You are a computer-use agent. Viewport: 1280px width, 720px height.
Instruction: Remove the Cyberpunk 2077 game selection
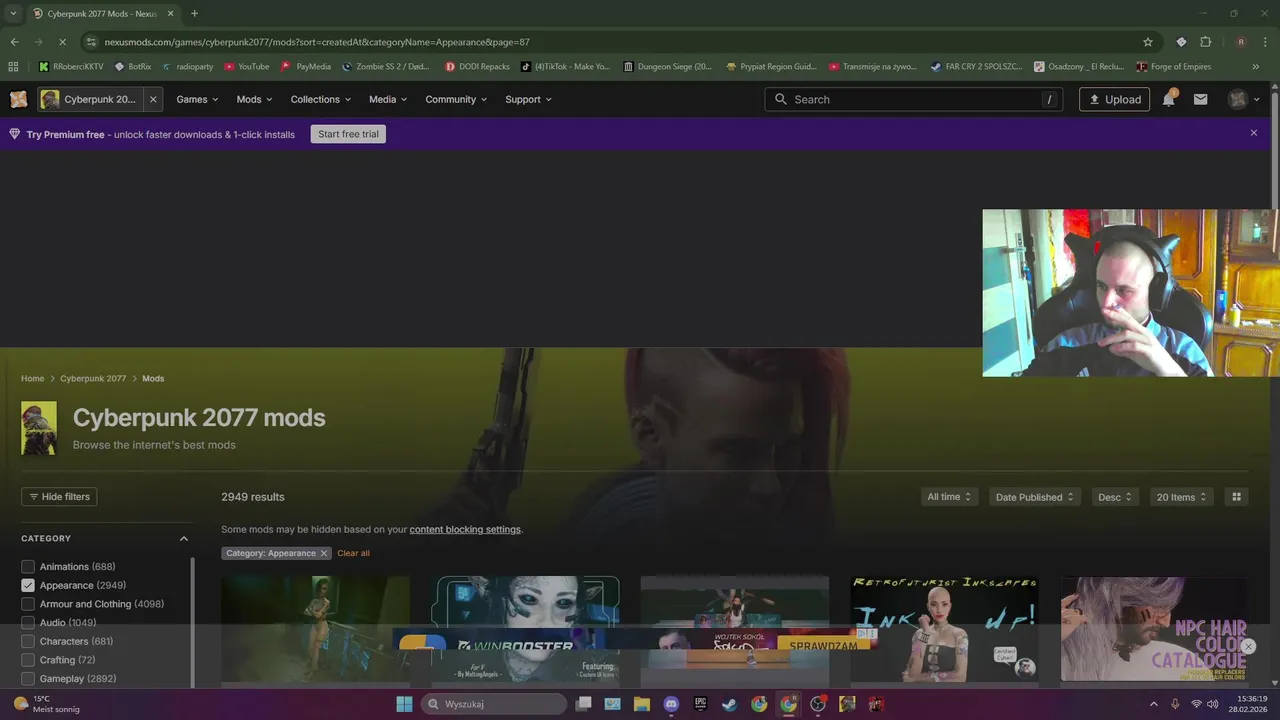pos(153,99)
